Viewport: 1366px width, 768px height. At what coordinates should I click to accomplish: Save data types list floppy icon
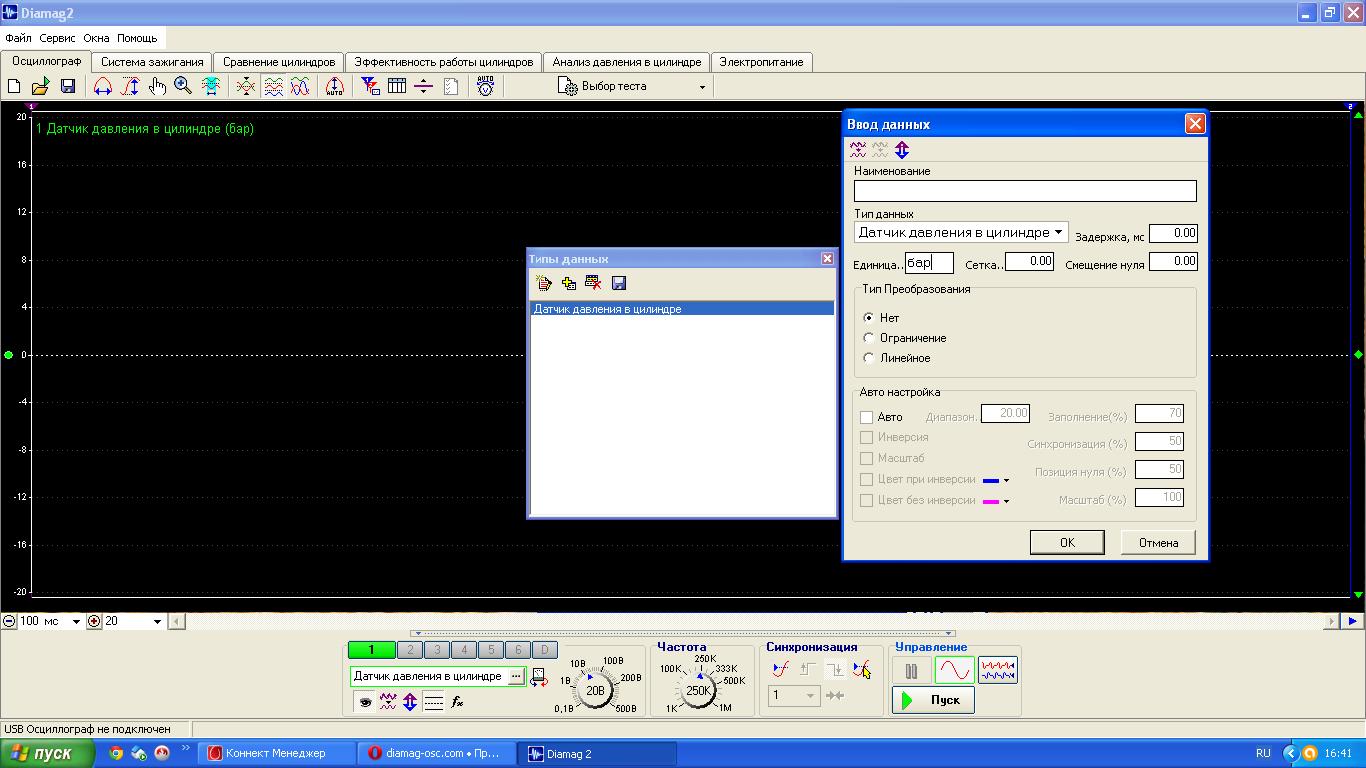pyautogui.click(x=618, y=284)
